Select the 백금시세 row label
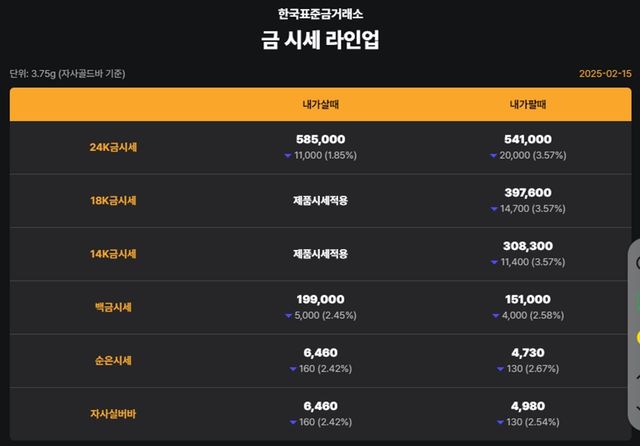Viewport: 640px width, 446px height. coord(113,307)
